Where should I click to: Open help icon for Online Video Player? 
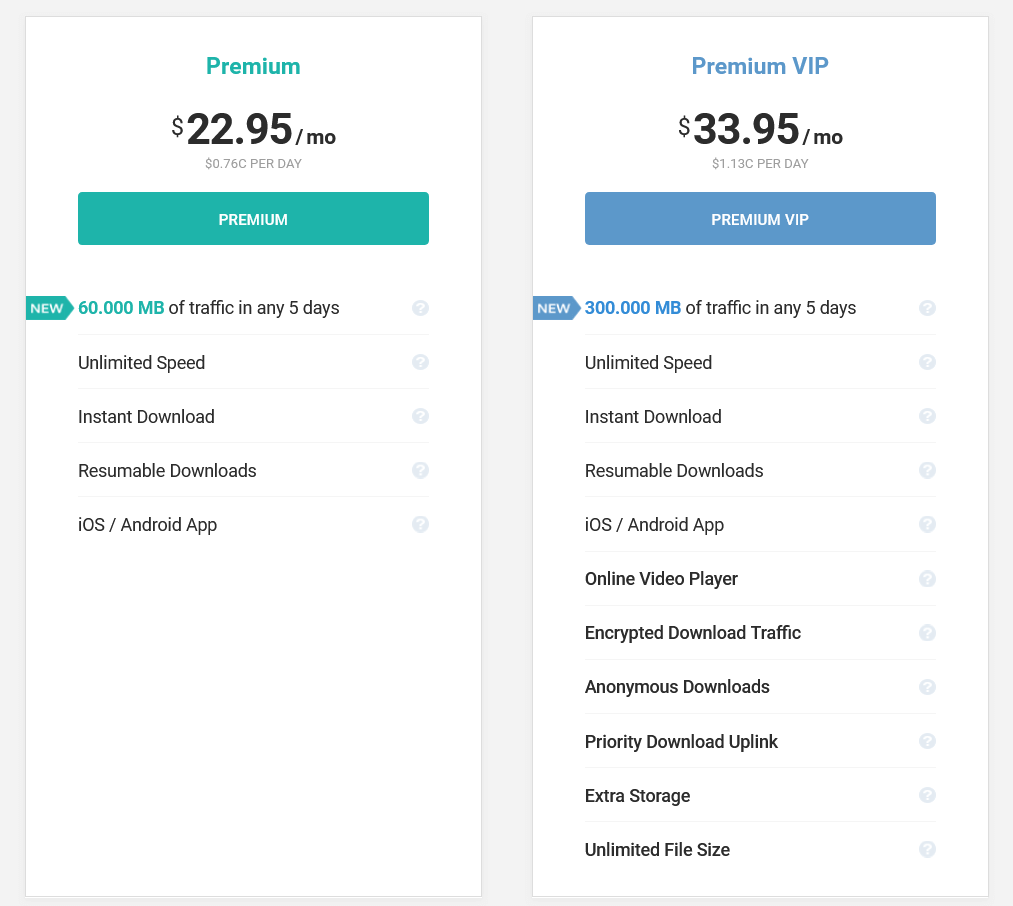click(x=927, y=578)
